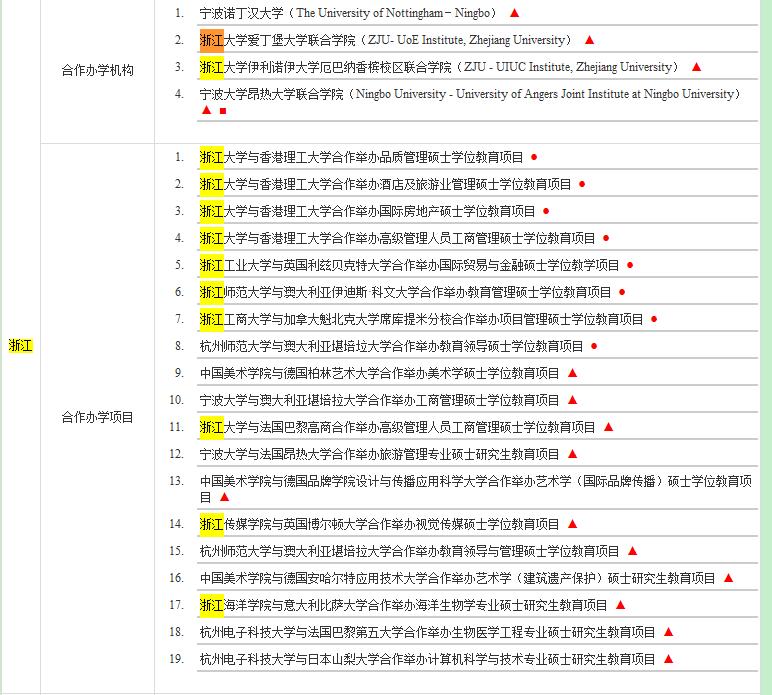Image resolution: width=772 pixels, height=695 pixels.
Task: Open the 浙江工业大学与英国利兹贝克特大学 program link
Action: pos(409,265)
